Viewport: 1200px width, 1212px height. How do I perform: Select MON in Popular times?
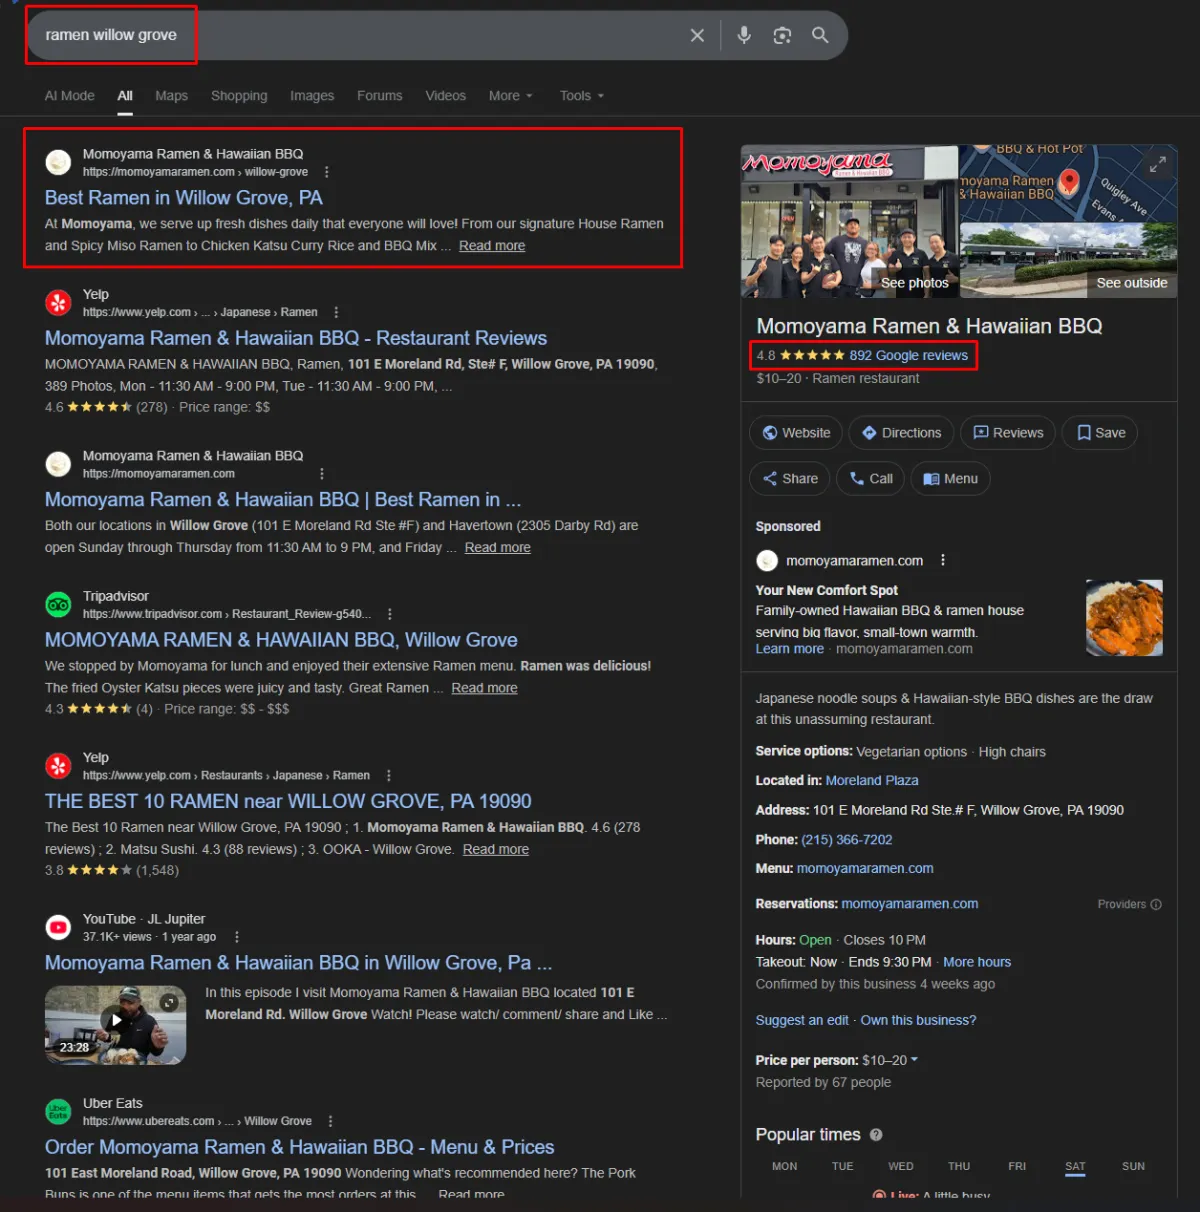coord(785,1167)
